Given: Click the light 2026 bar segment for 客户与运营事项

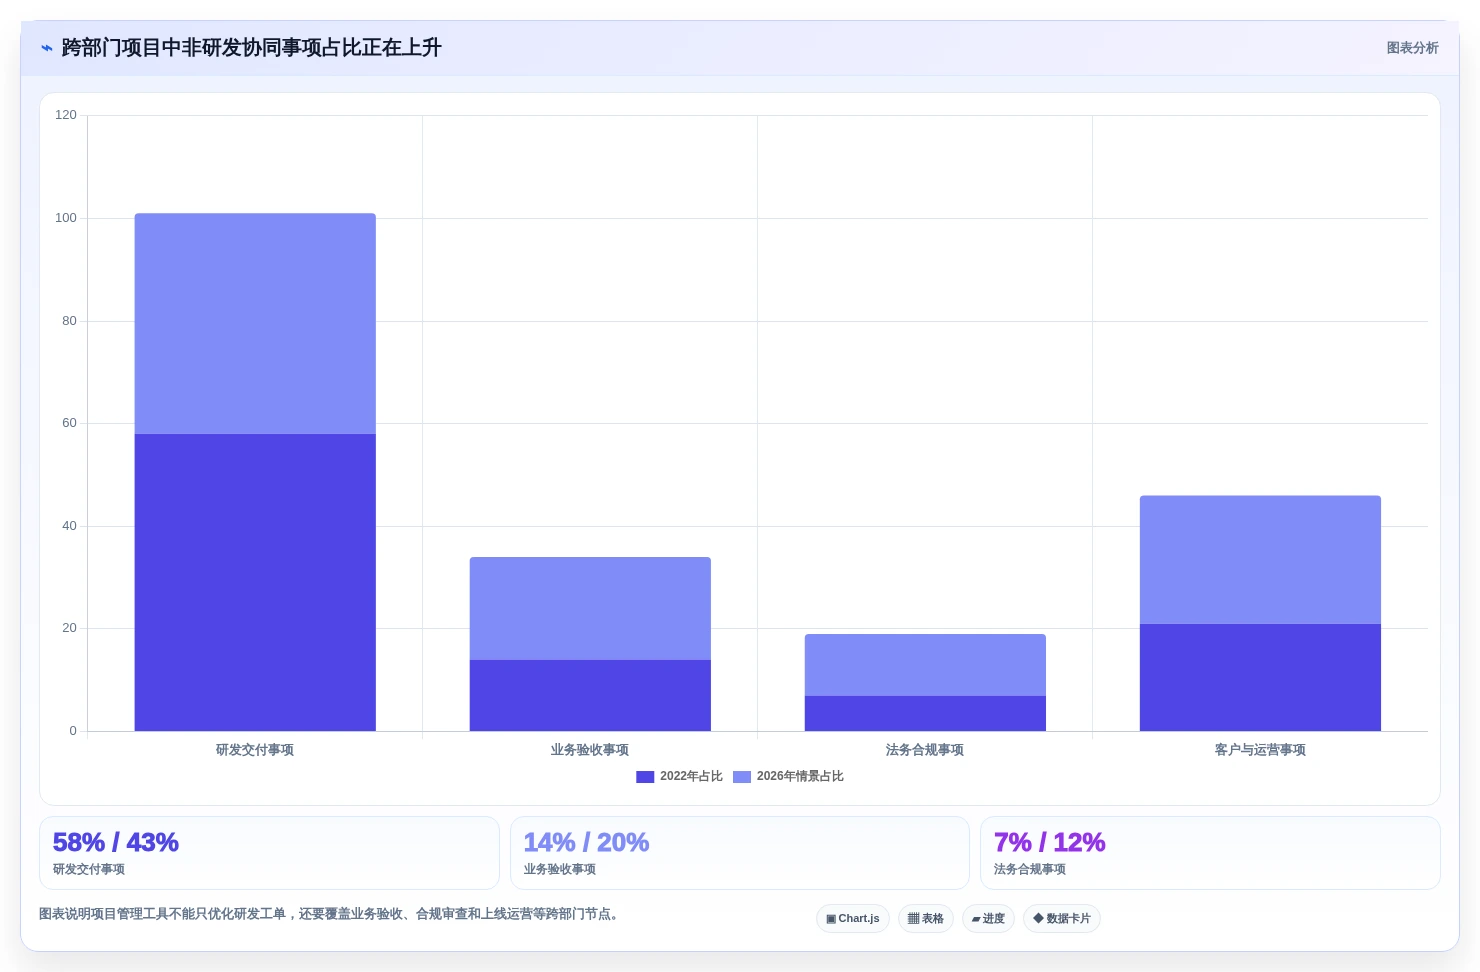Looking at the screenshot, I should pyautogui.click(x=1260, y=560).
